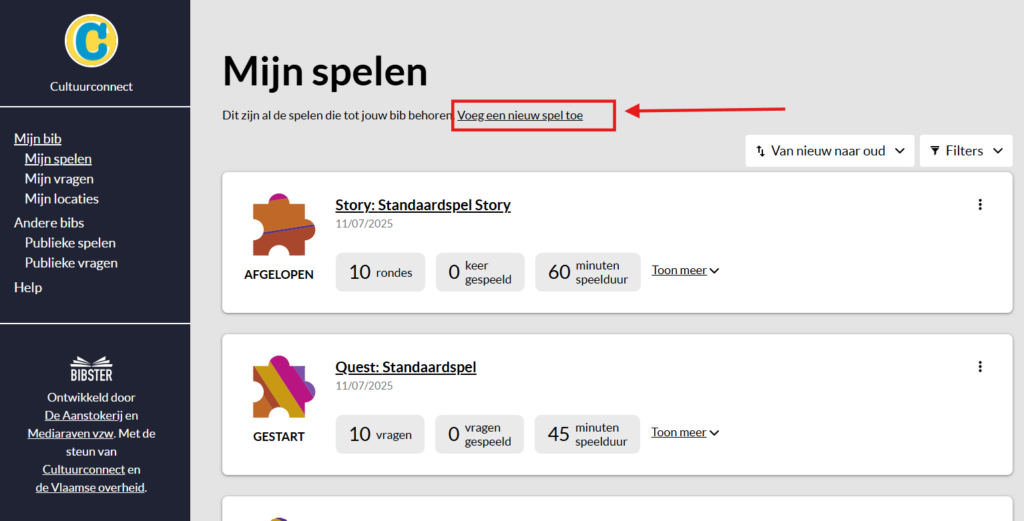Image resolution: width=1024 pixels, height=521 pixels.
Task: Open Publieke vragen in sidebar
Action: [71, 263]
